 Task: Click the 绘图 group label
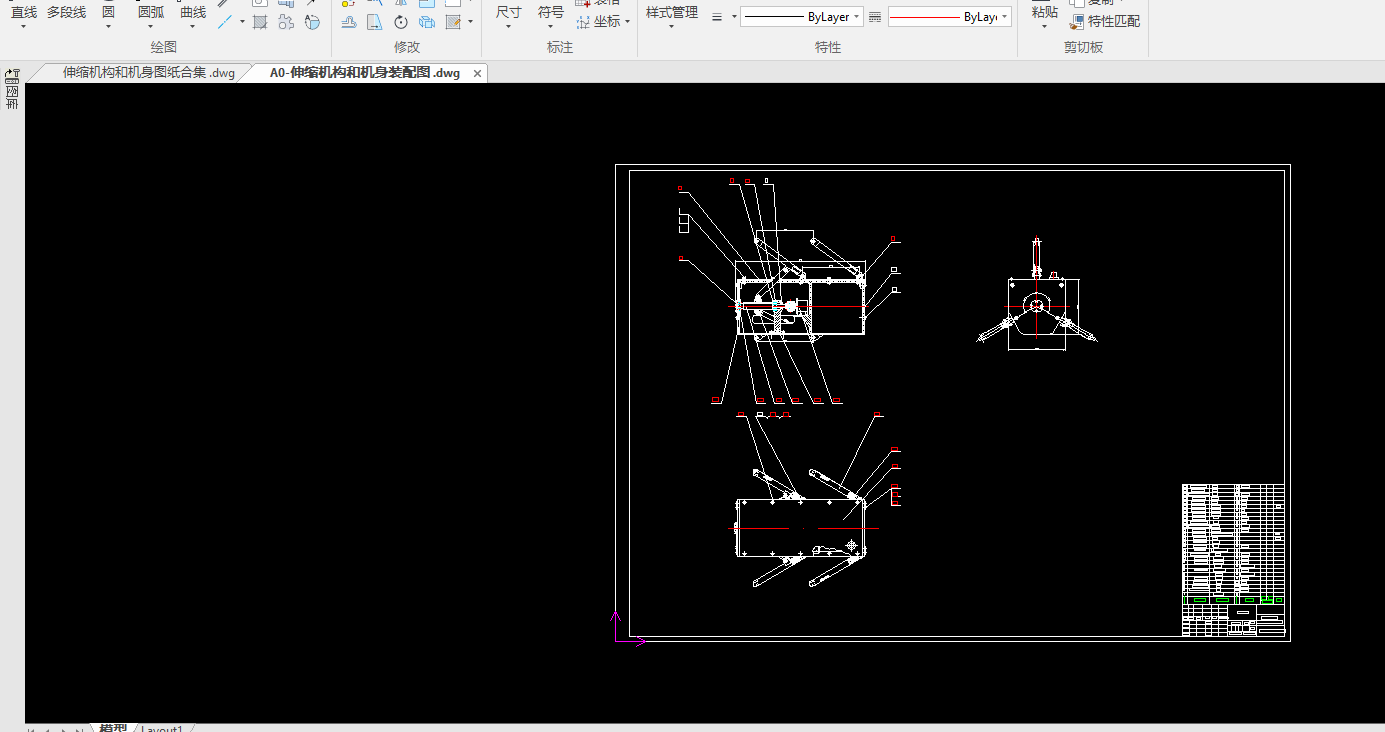pyautogui.click(x=164, y=47)
